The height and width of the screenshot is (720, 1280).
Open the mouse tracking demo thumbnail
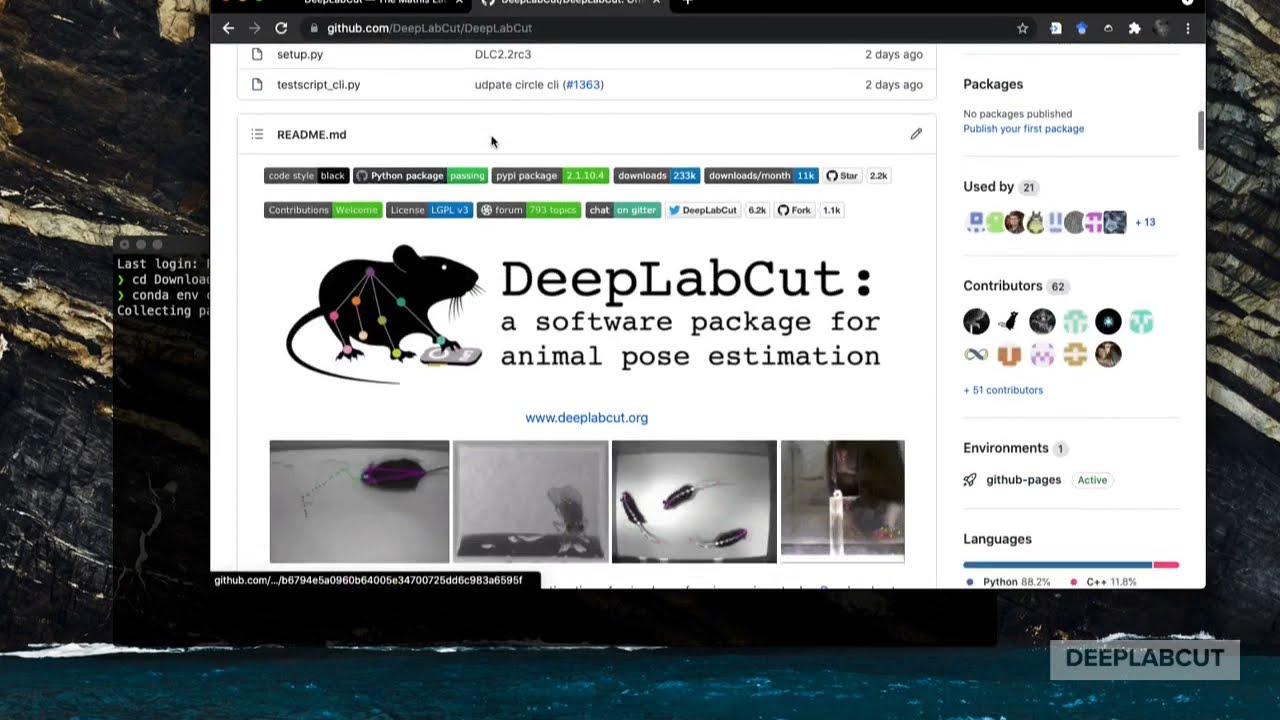pyautogui.click(x=359, y=502)
